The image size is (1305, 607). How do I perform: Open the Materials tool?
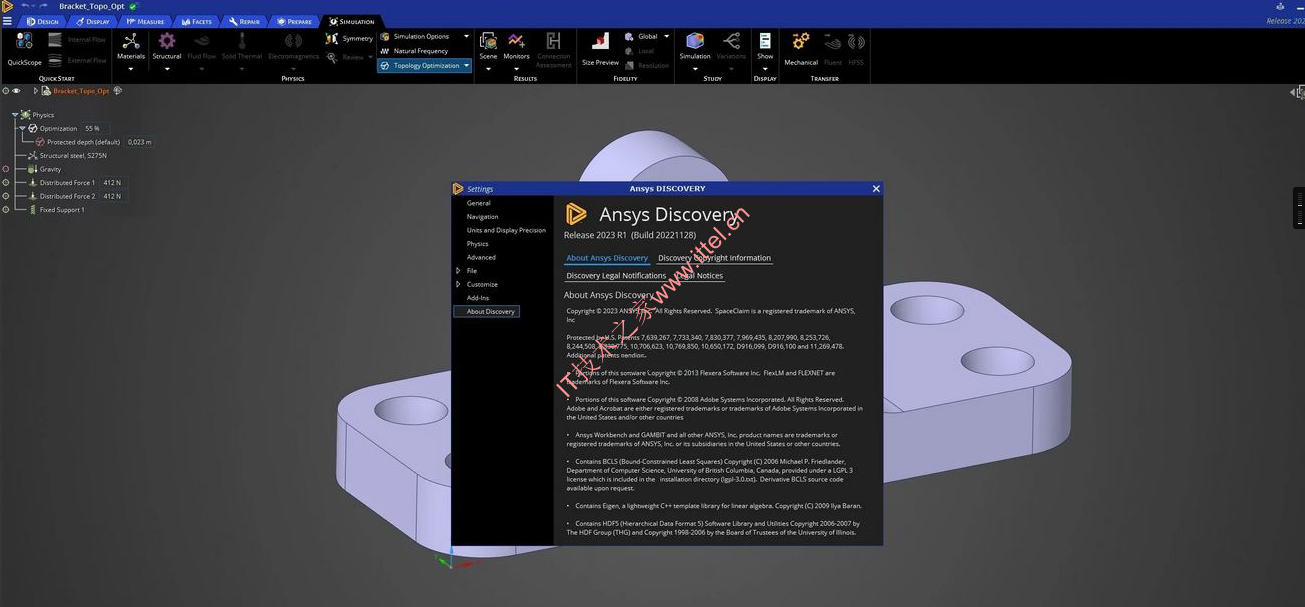point(131,46)
